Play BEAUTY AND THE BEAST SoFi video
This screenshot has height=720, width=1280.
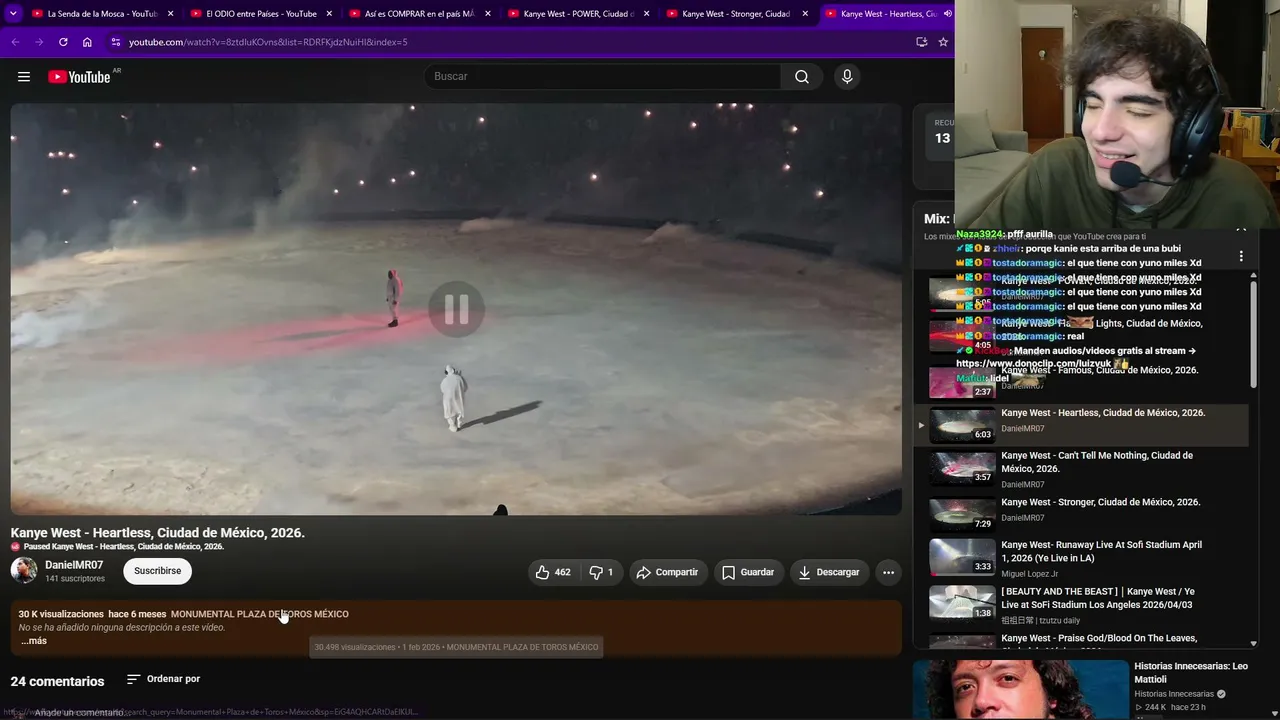point(1097,598)
